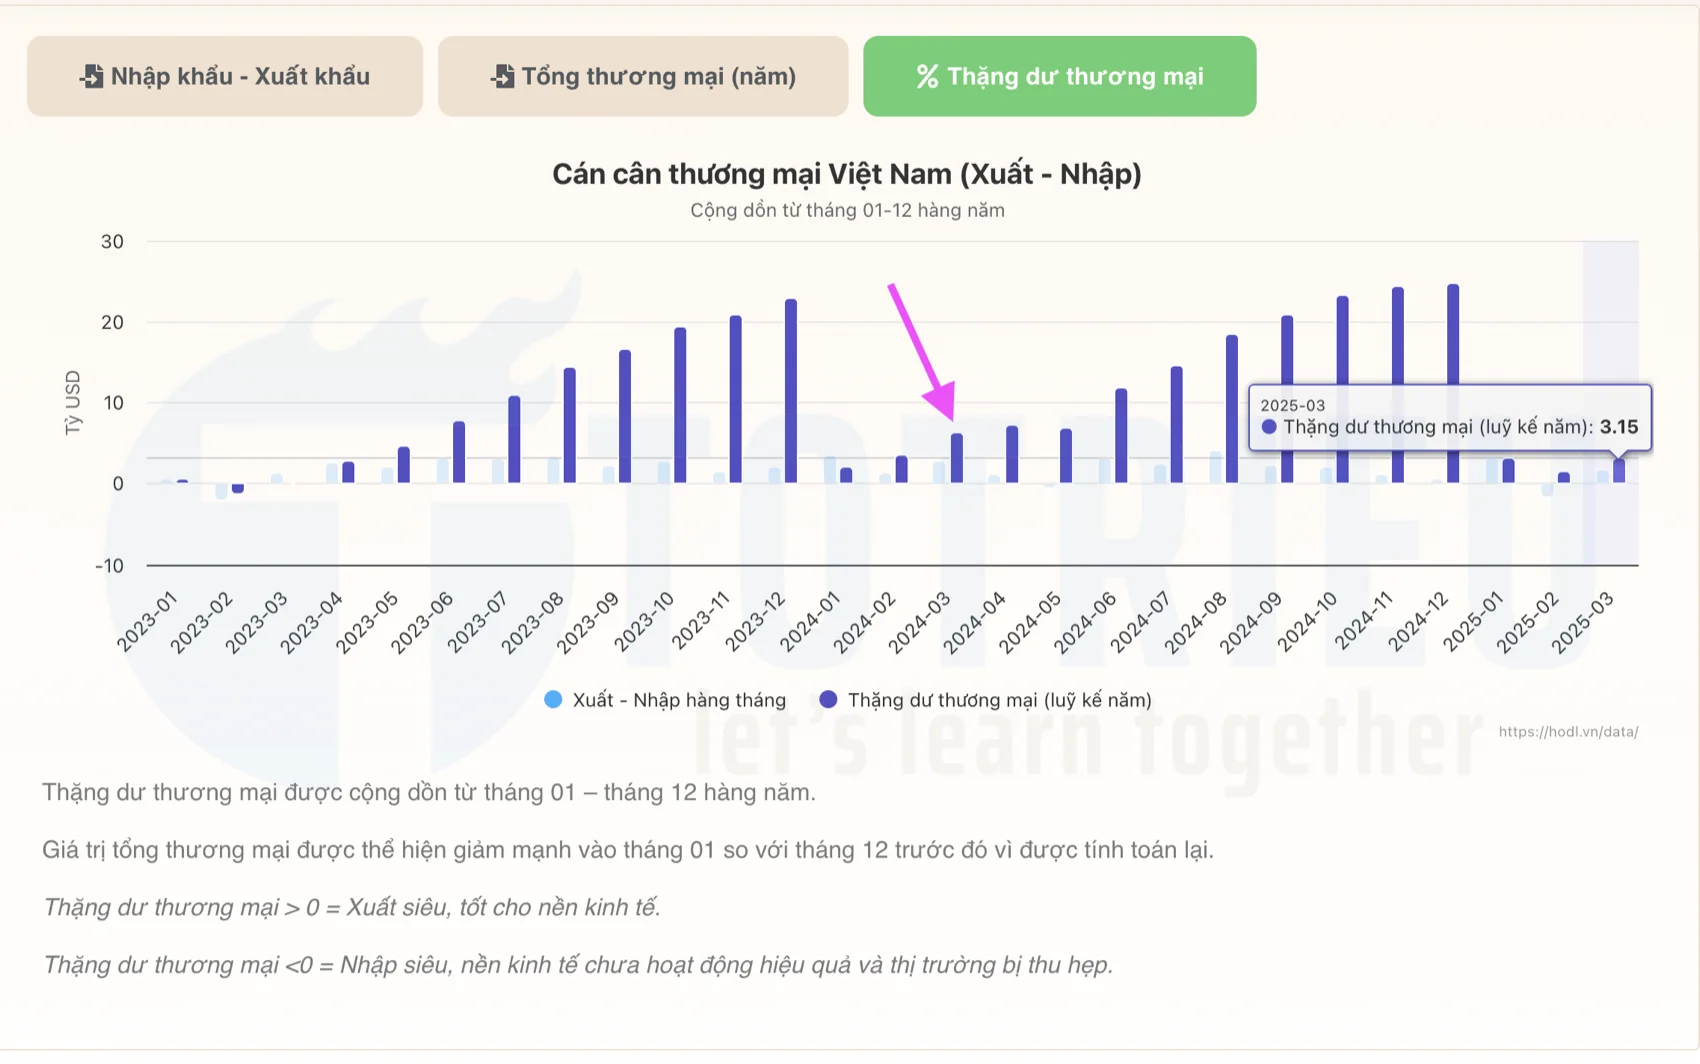This screenshot has width=1700, height=1064.
Task: Click the purple bar for 2023-07
Action: coord(514,440)
